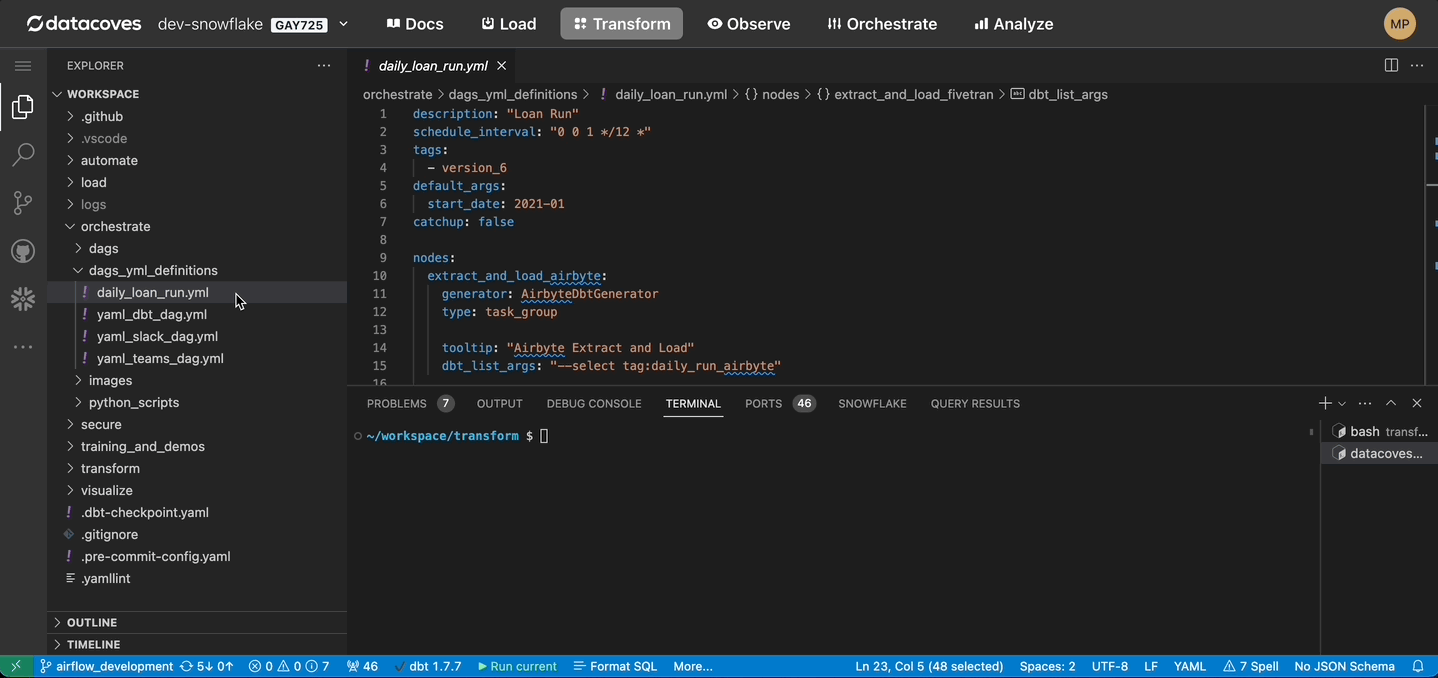The height and width of the screenshot is (678, 1438).
Task: Click Format SQL in status bar
Action: (x=615, y=666)
